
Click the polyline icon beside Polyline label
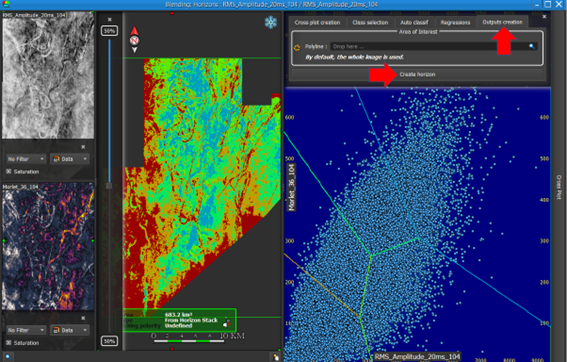pos(297,47)
